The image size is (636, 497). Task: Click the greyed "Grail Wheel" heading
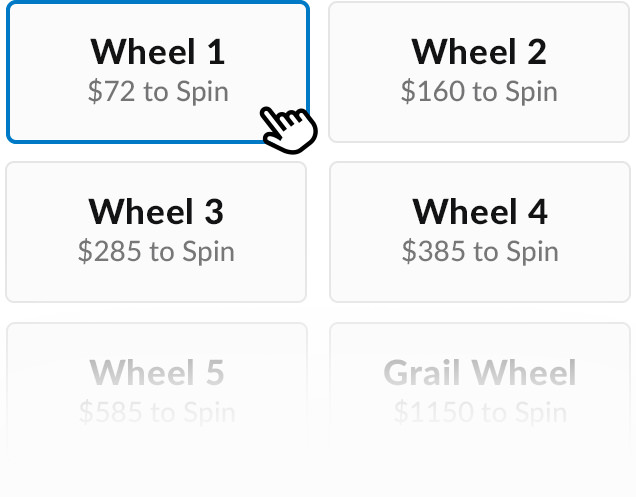click(x=480, y=372)
